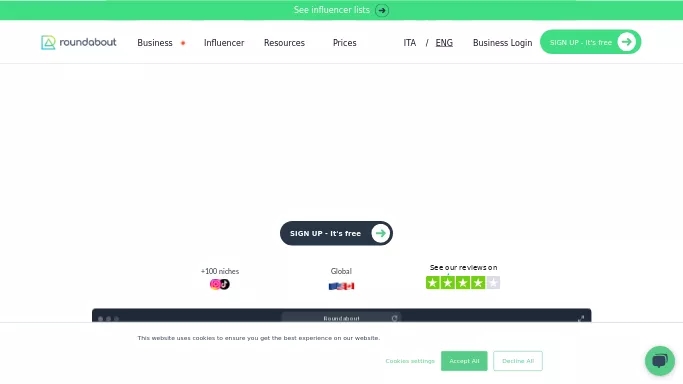Switch language to ENG
The height and width of the screenshot is (384, 683).
(x=444, y=43)
